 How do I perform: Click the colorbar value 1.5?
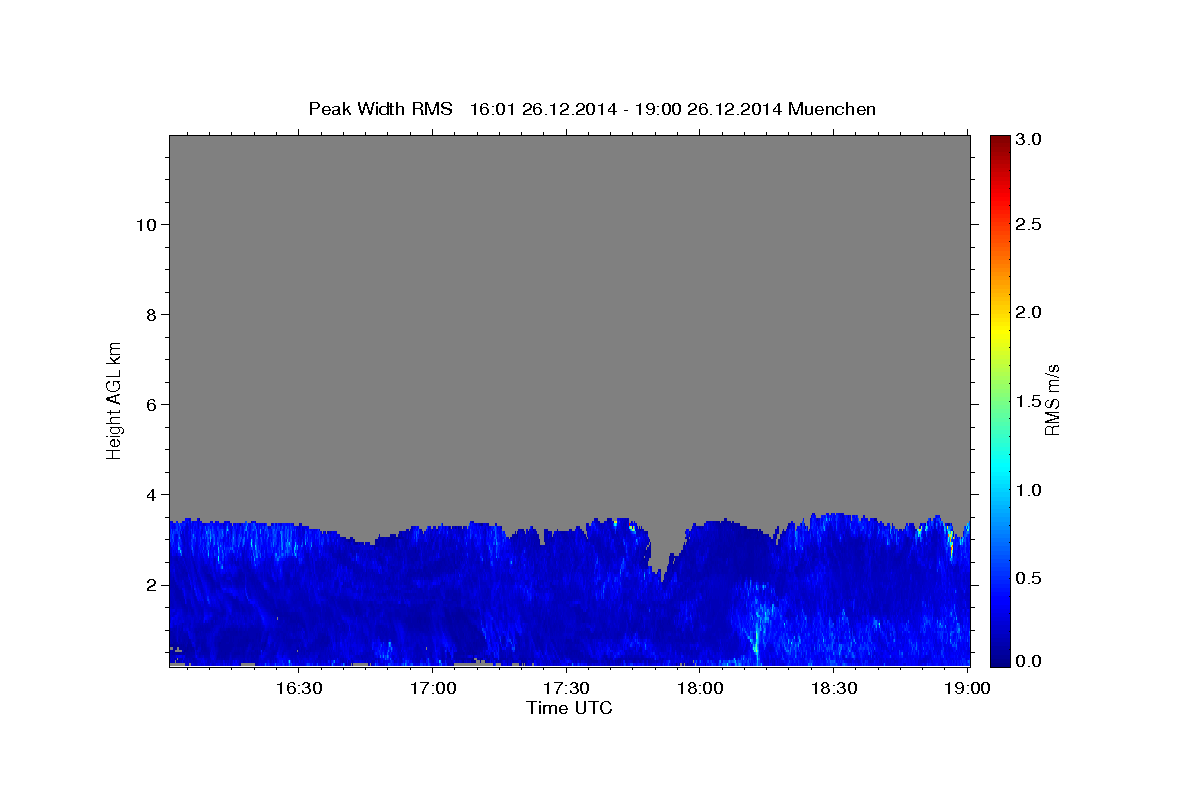click(1029, 401)
